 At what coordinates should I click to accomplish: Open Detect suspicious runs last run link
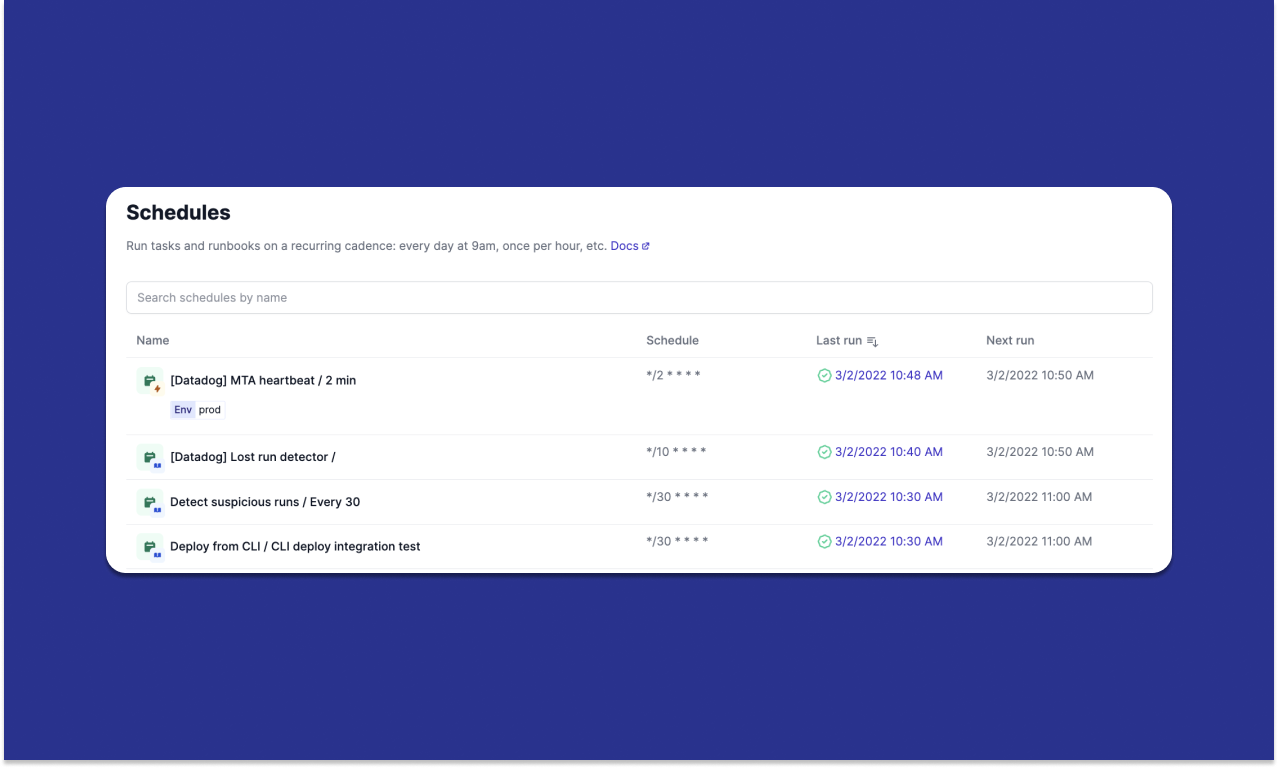point(889,497)
